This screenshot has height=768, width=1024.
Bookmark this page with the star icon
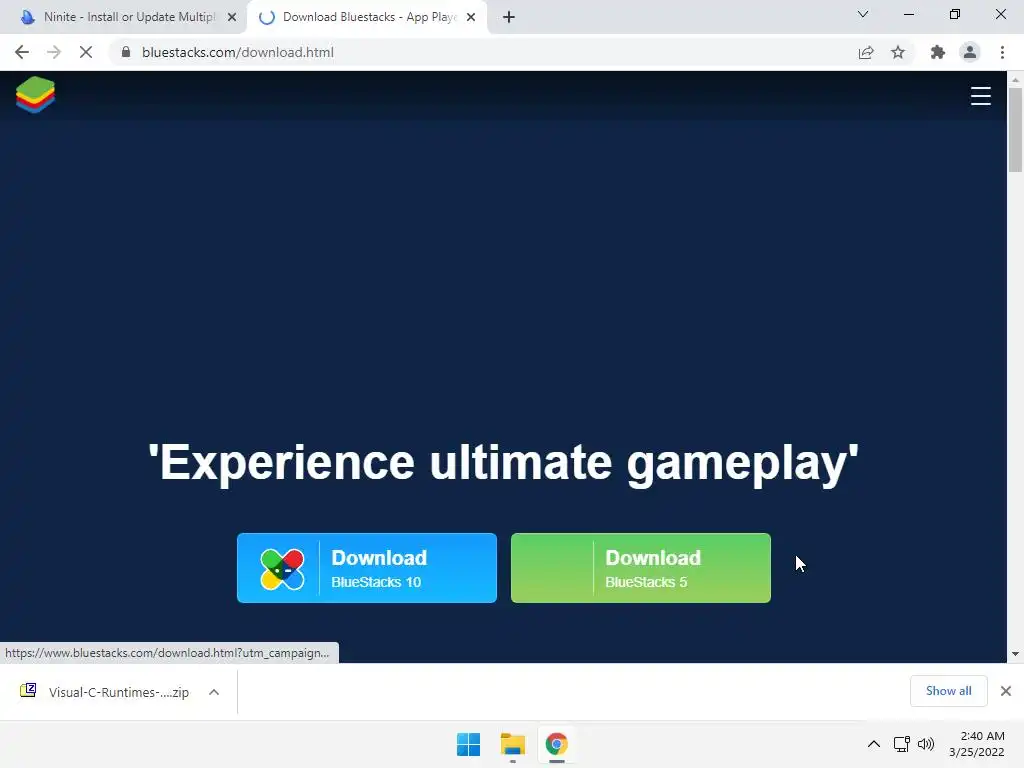tap(898, 52)
